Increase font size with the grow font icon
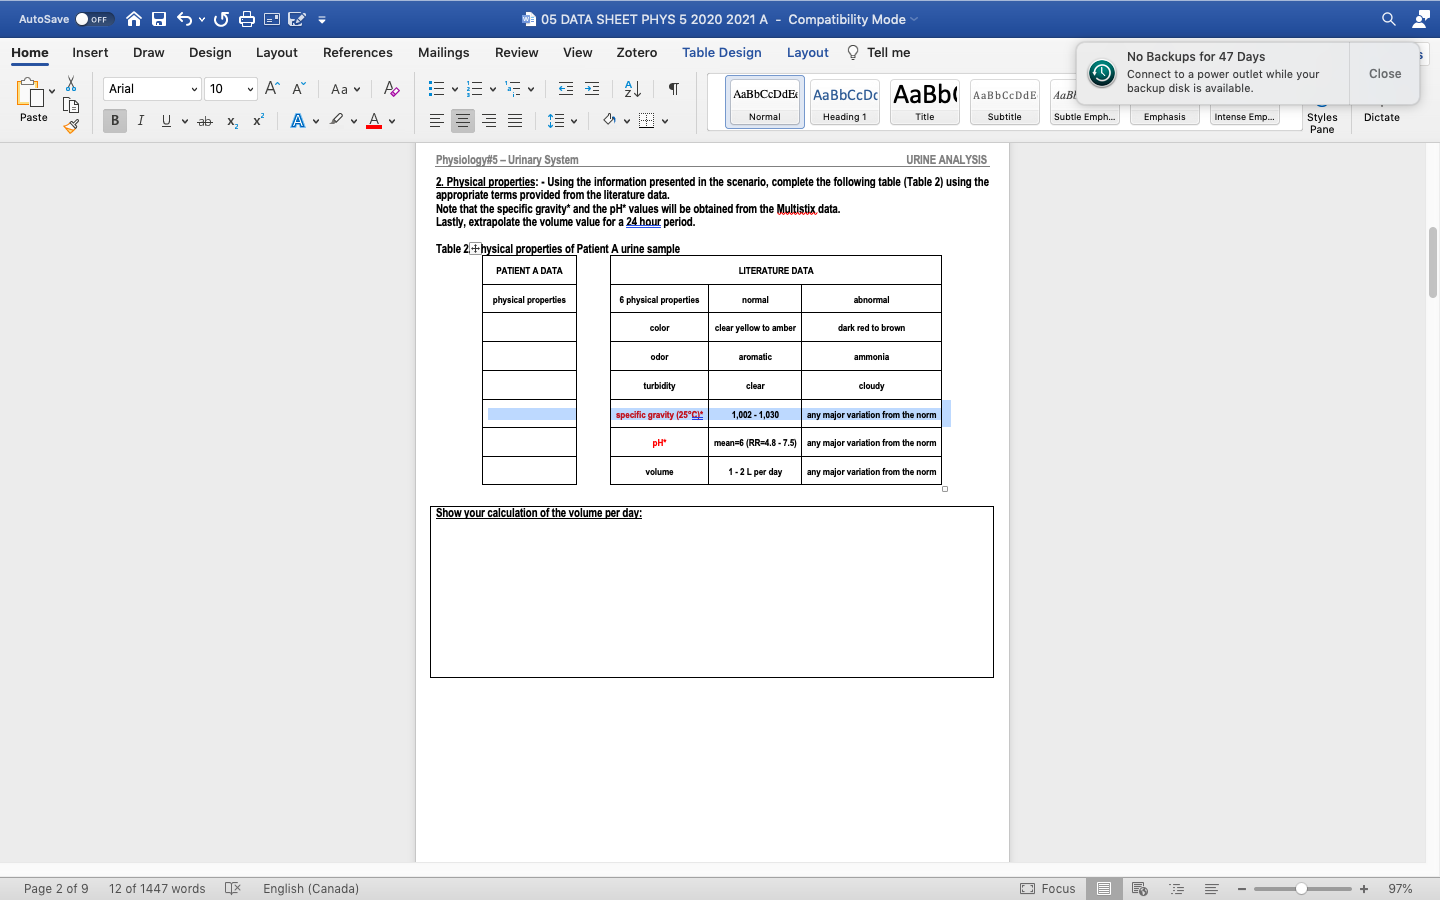The width and height of the screenshot is (1440, 900). [x=272, y=89]
